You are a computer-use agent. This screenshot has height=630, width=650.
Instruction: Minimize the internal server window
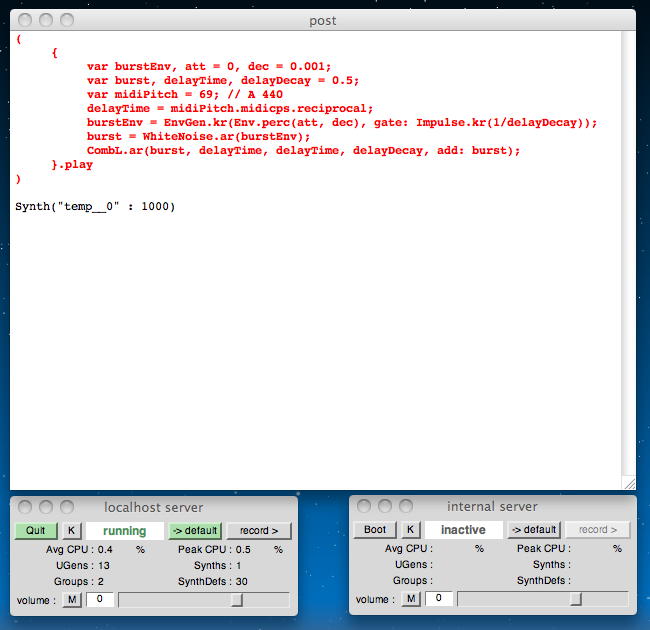(385, 506)
